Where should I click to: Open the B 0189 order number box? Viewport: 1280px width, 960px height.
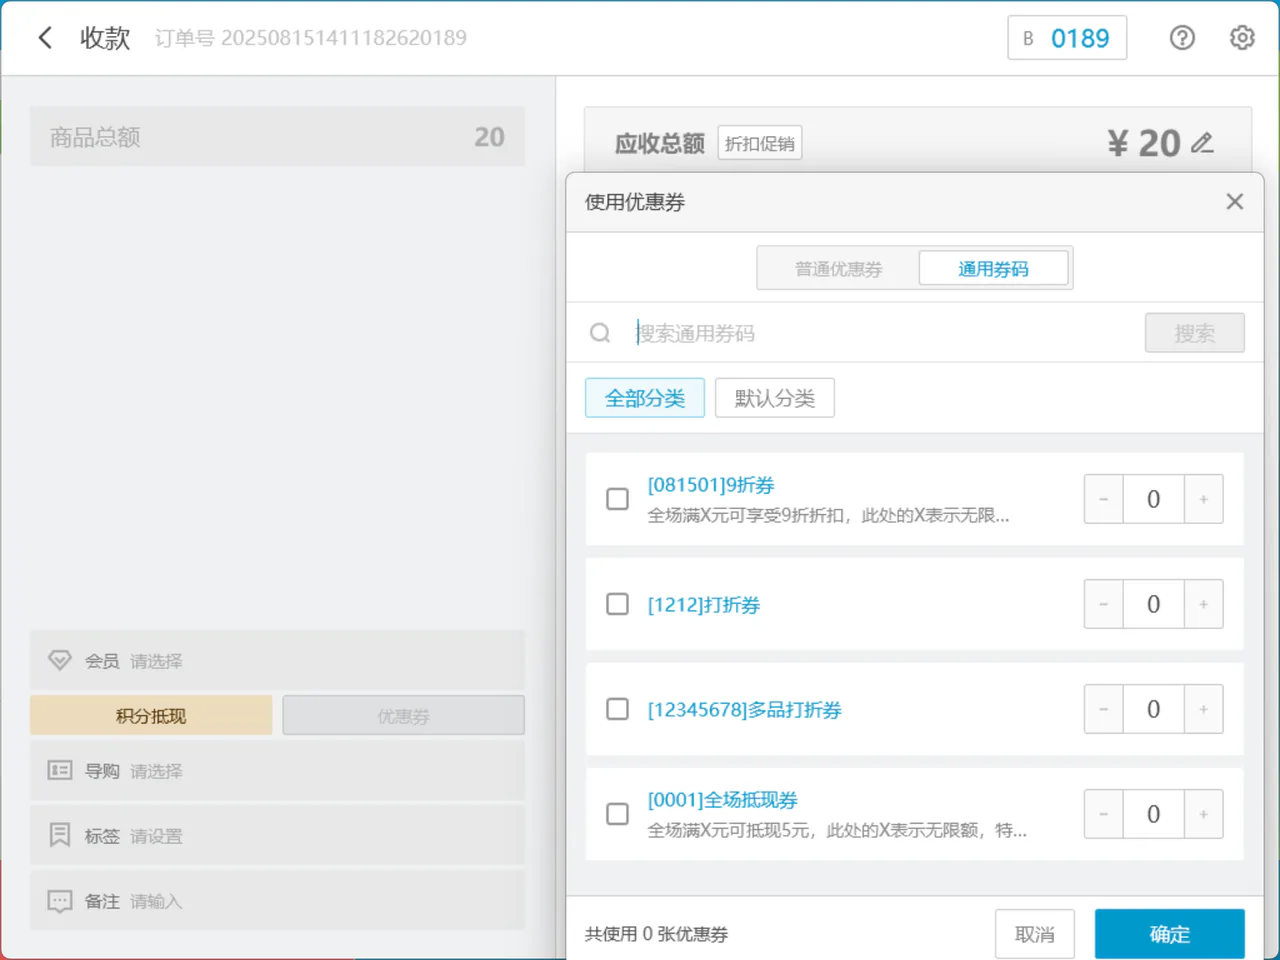(x=1067, y=38)
